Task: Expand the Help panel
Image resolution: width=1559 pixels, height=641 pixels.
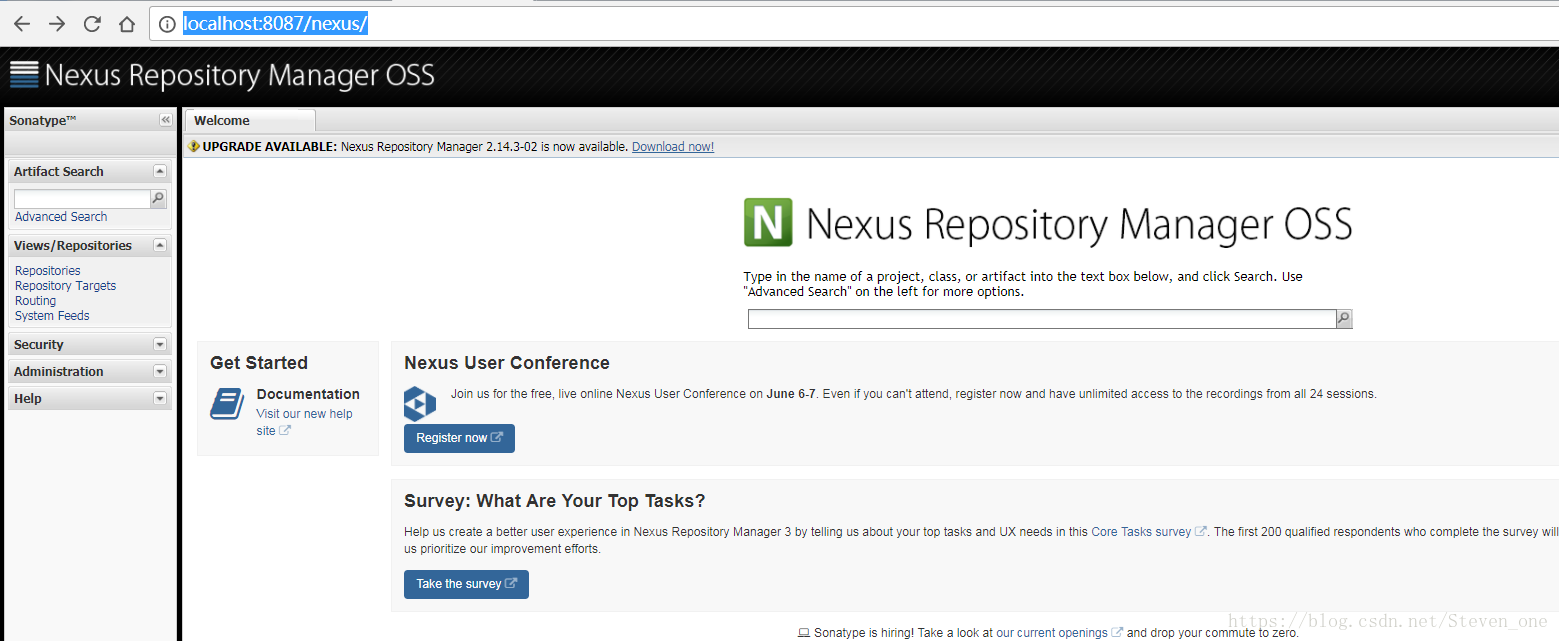Action: pyautogui.click(x=160, y=398)
